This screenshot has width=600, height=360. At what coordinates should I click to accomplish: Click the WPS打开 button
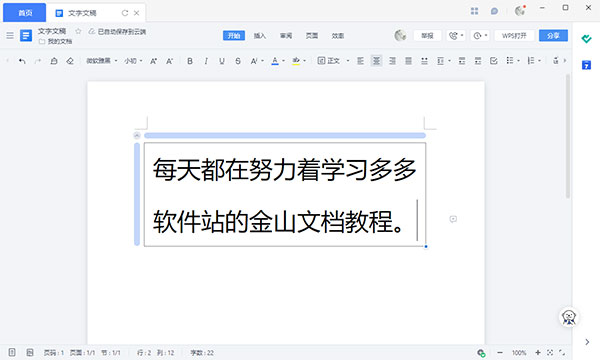click(514, 36)
